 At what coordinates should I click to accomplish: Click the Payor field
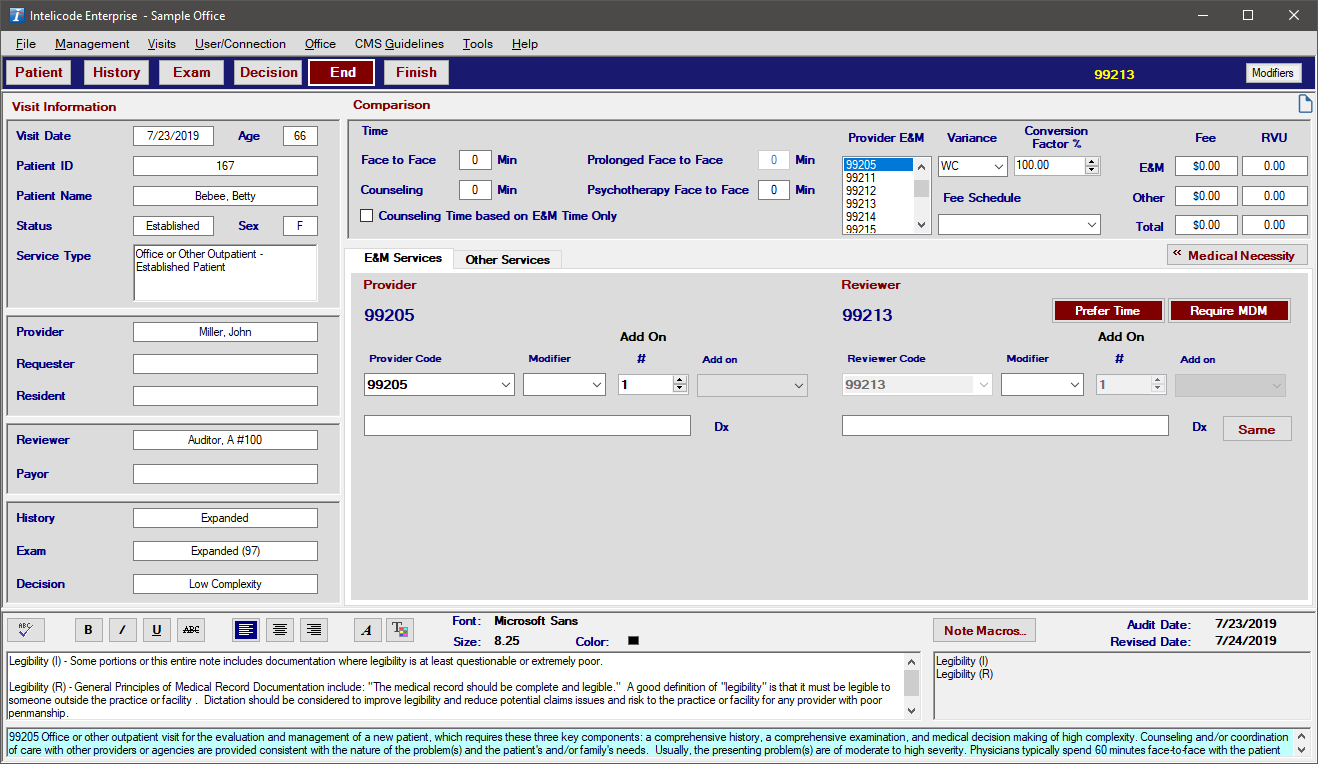click(x=225, y=474)
